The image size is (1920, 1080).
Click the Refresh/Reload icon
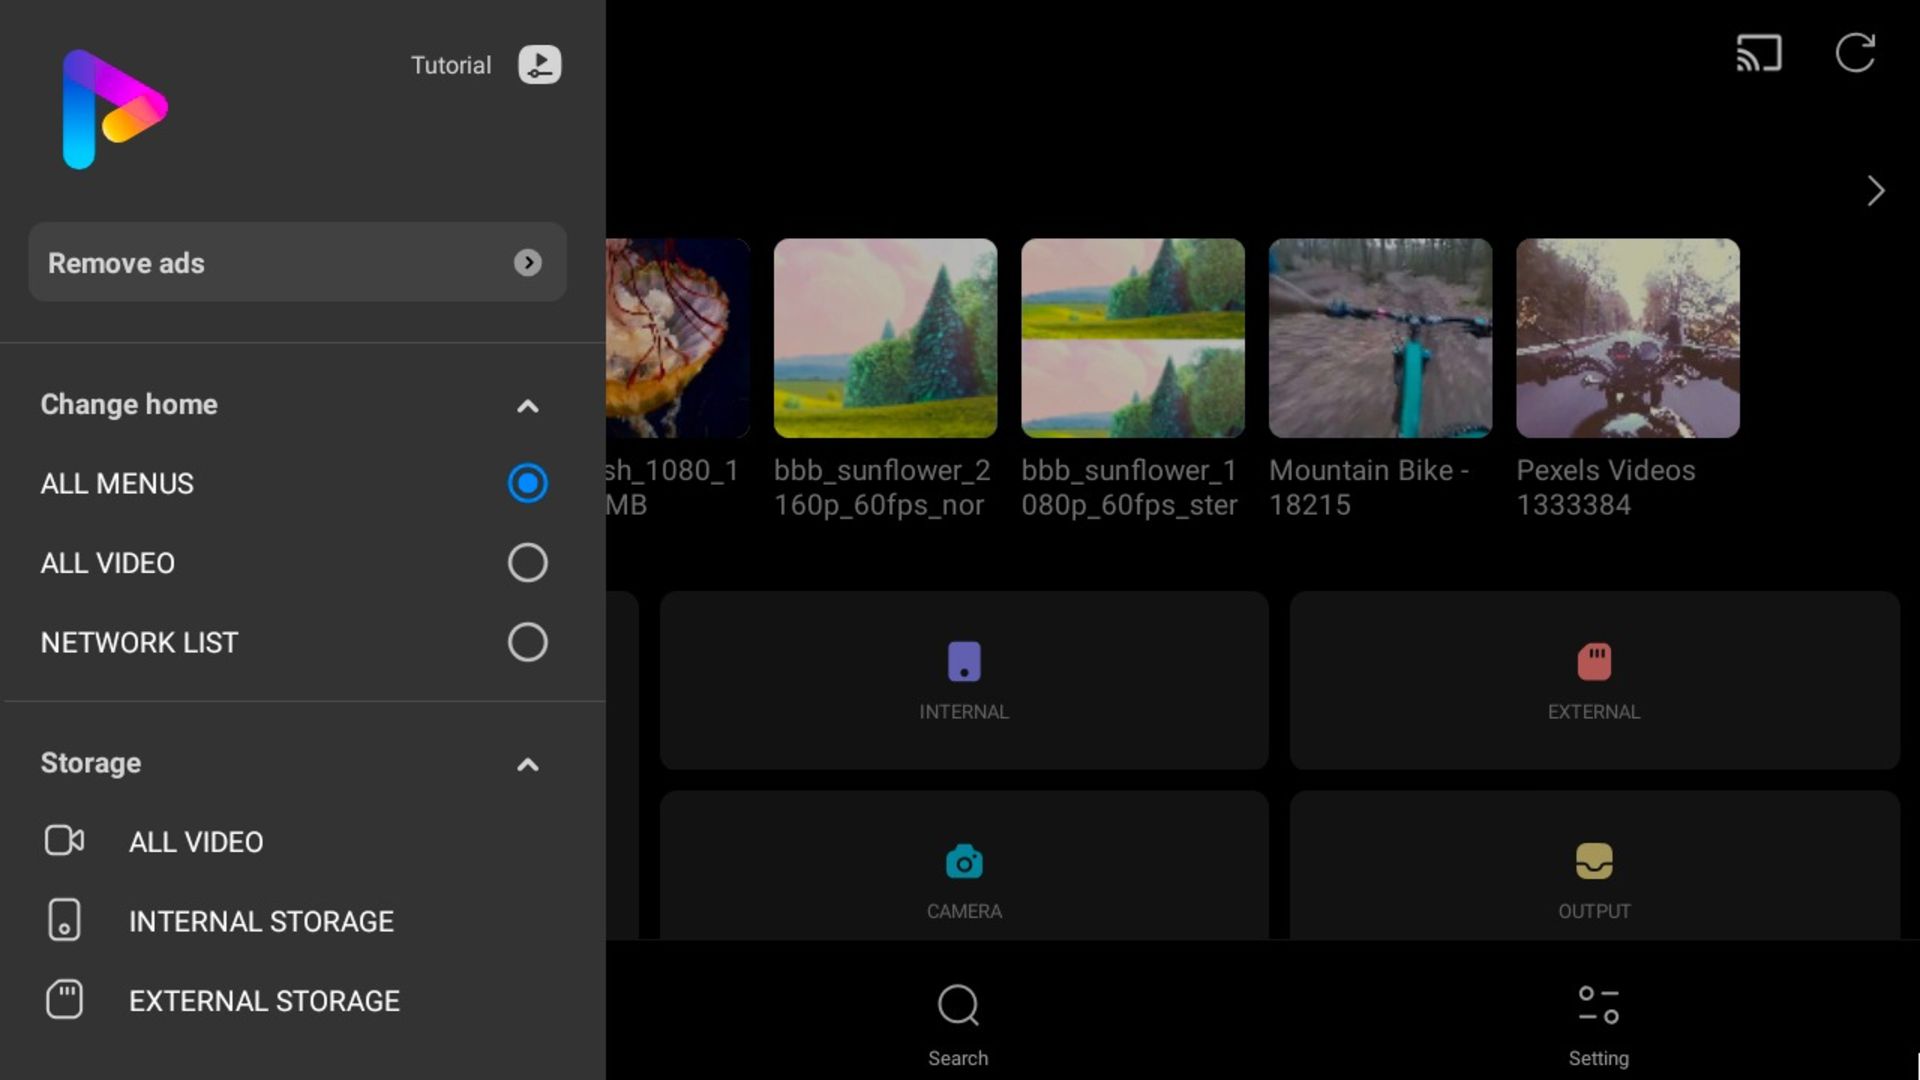tap(1855, 53)
